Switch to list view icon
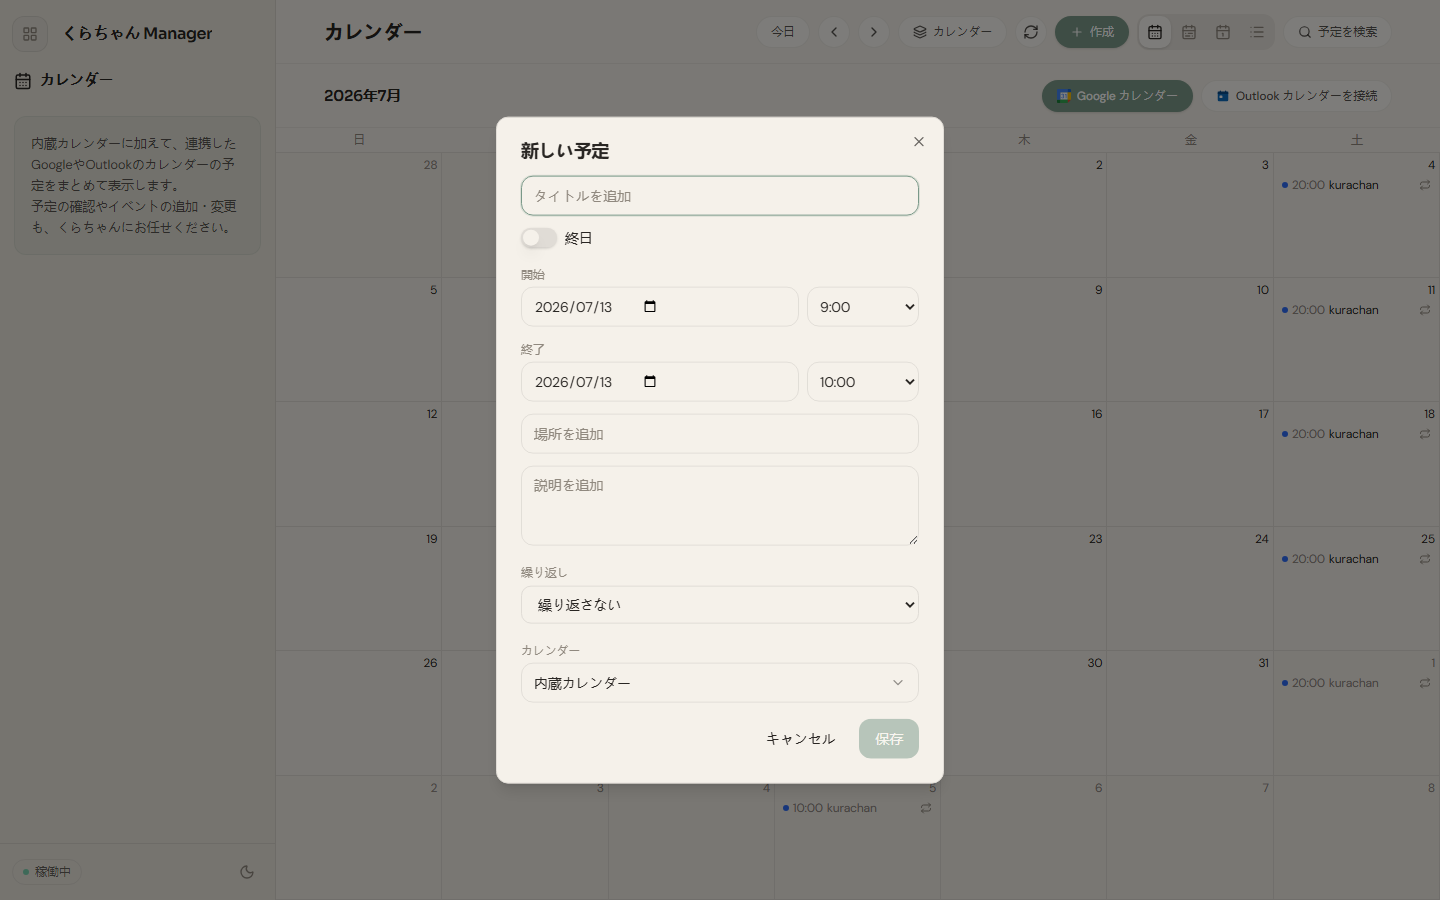 [x=1257, y=32]
